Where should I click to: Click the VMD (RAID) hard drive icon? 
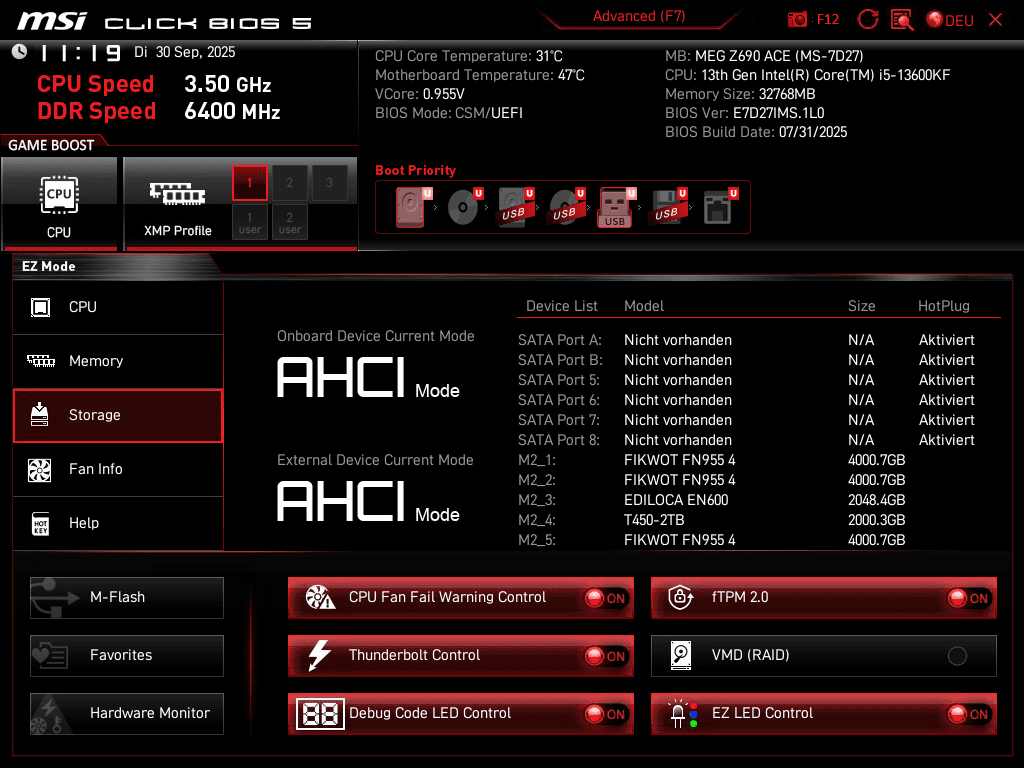681,655
